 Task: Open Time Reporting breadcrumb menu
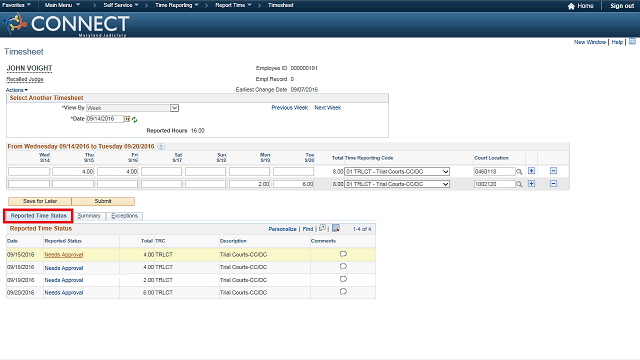tap(177, 5)
